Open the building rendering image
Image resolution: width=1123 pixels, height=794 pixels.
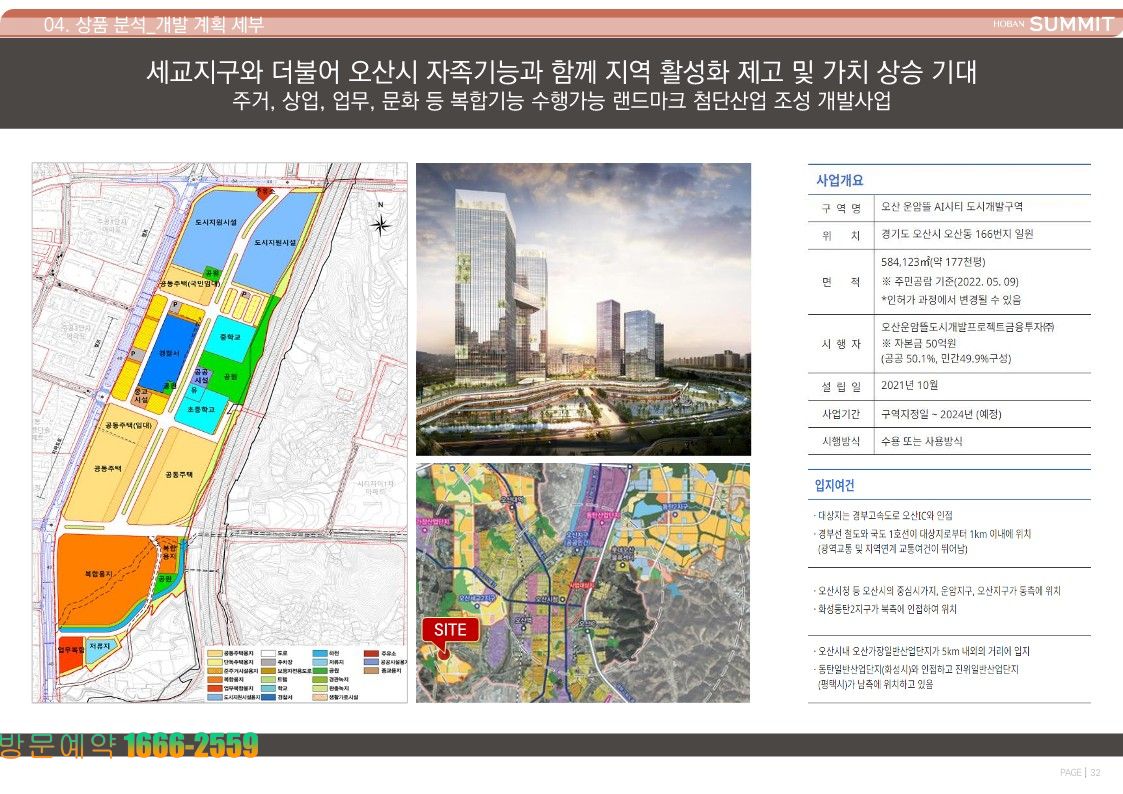pyautogui.click(x=583, y=309)
